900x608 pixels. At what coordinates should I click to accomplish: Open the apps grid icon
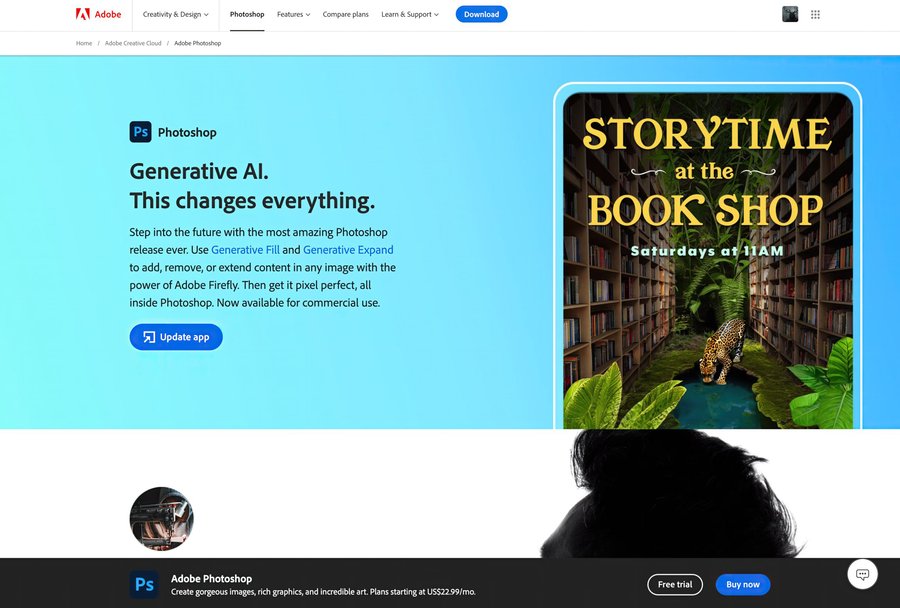pos(815,14)
